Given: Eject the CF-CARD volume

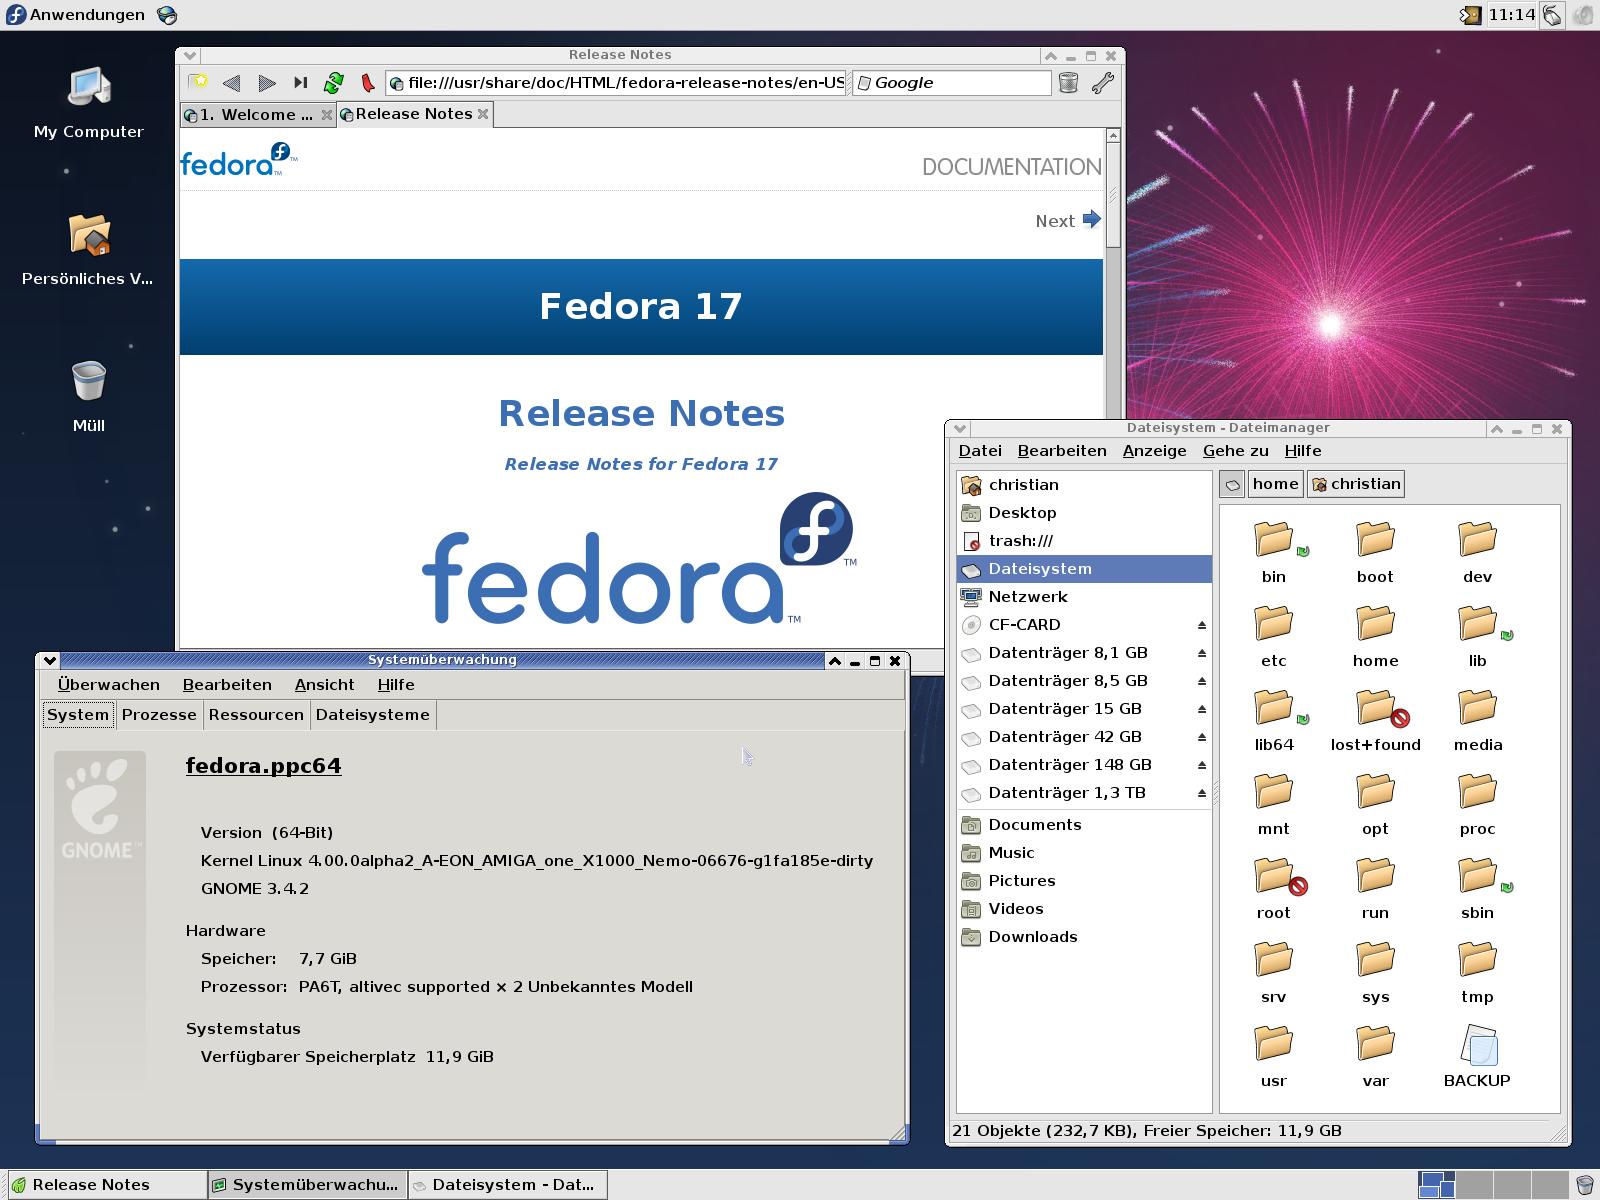Looking at the screenshot, I should 1202,625.
